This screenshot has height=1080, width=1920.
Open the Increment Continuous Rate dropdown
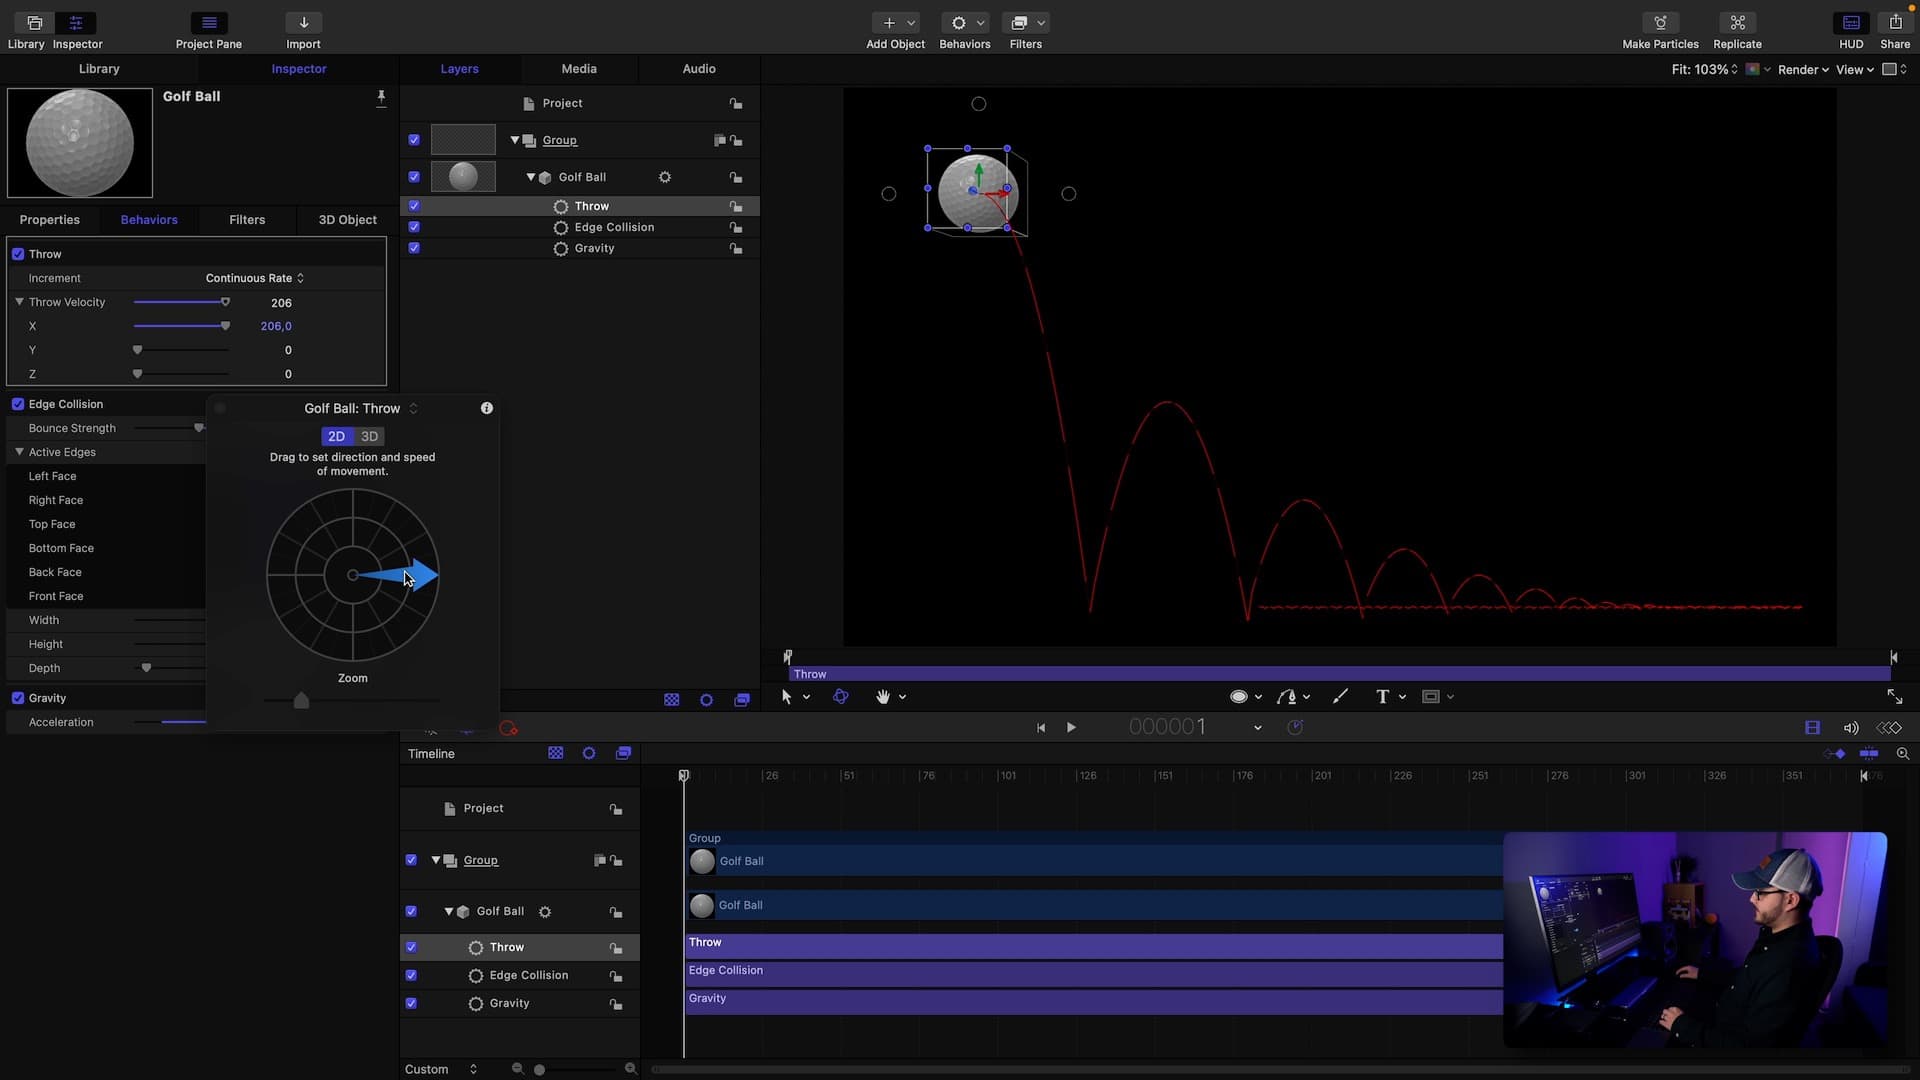[254, 278]
